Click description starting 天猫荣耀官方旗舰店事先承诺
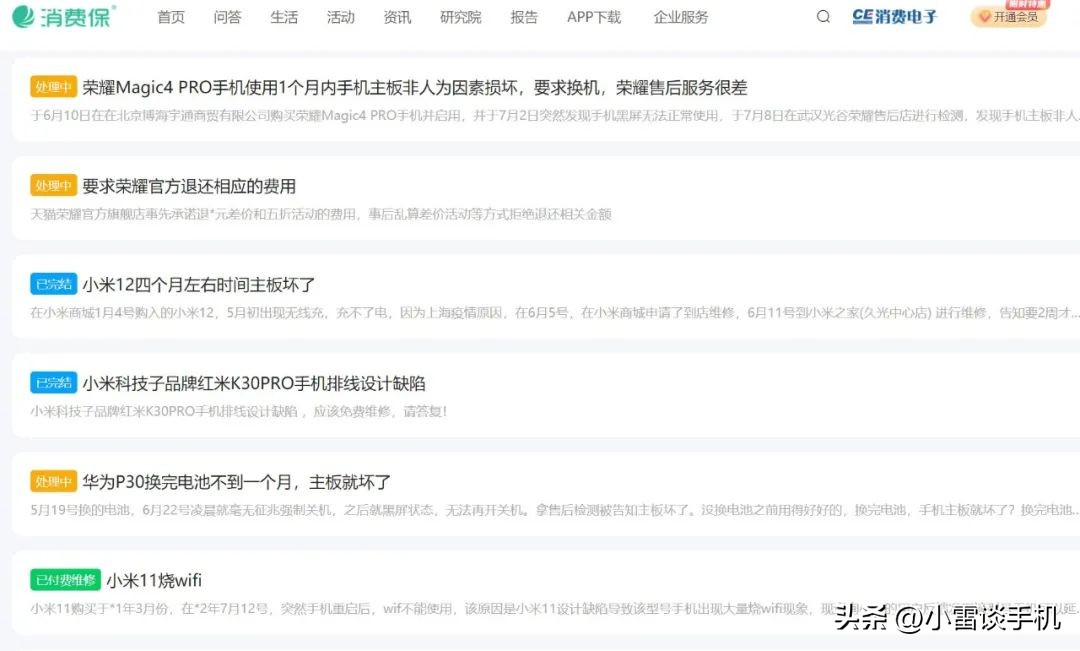The image size is (1080, 651). tap(321, 214)
